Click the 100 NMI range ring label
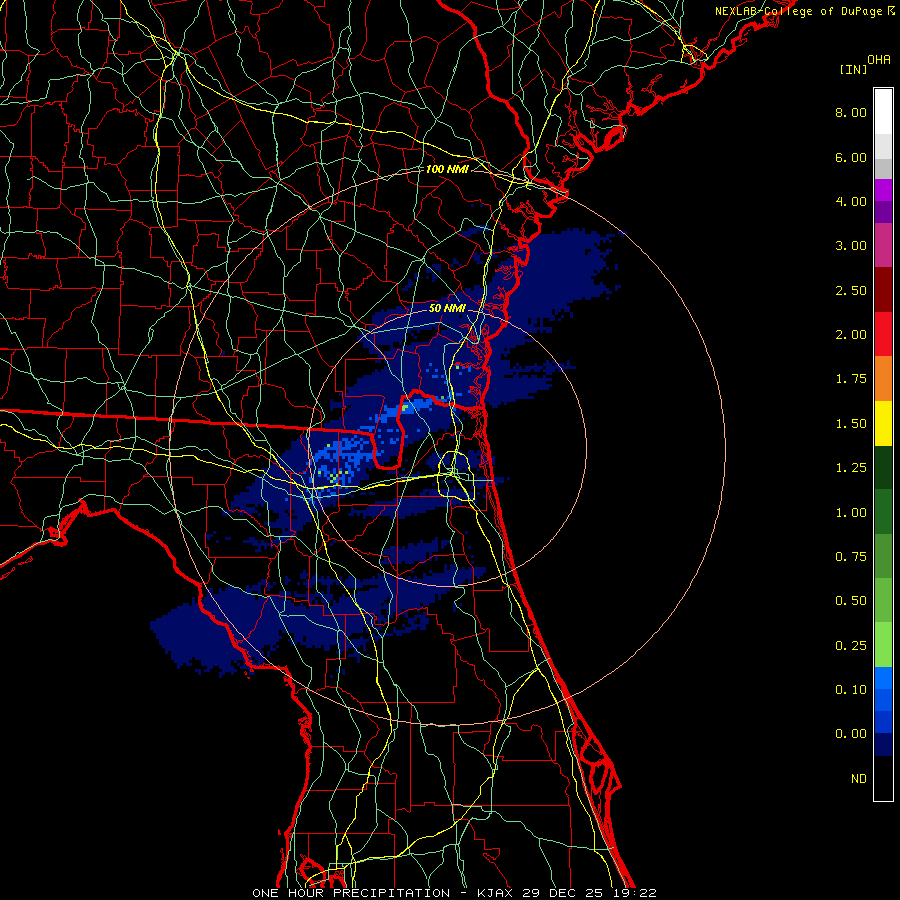The width and height of the screenshot is (900, 900). pos(447,169)
